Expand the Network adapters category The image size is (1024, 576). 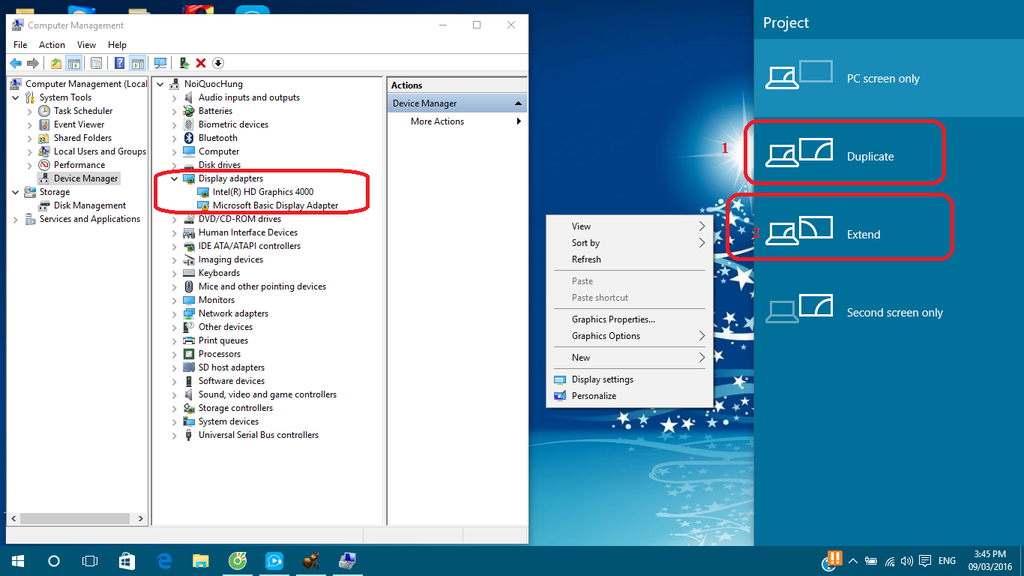174,313
